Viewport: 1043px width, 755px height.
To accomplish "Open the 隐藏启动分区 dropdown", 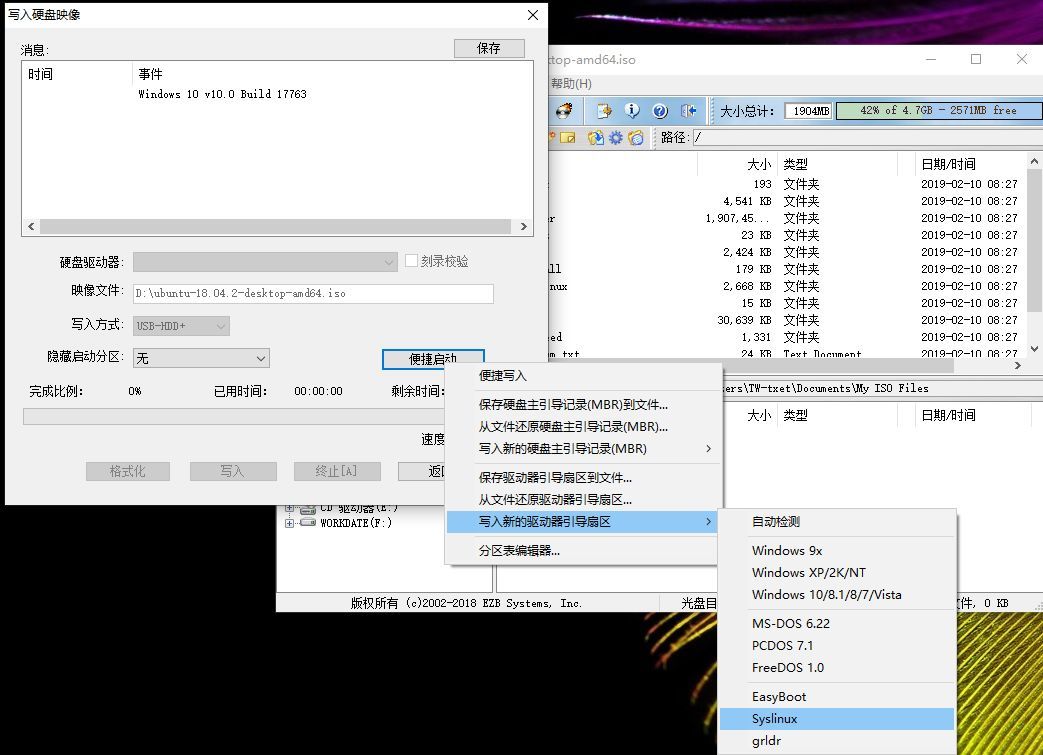I will 201,359.
